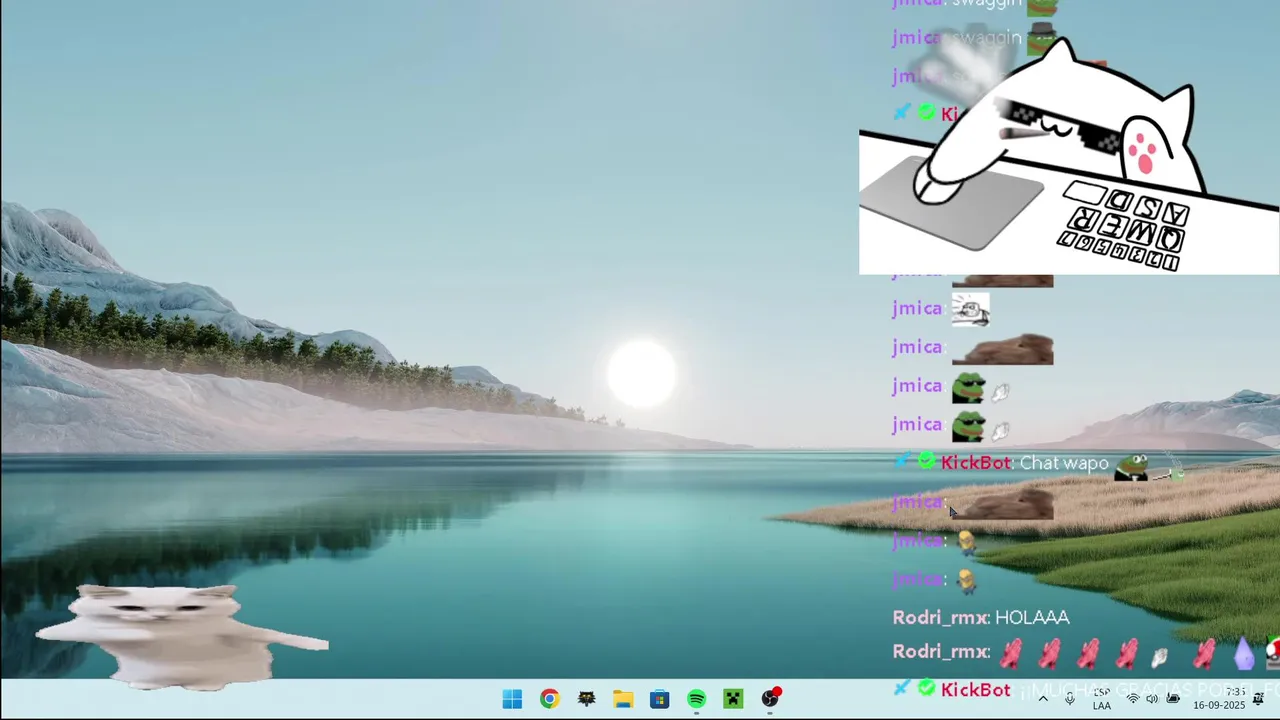The height and width of the screenshot is (720, 1280).
Task: Launch Google Chrome from the taskbar
Action: tap(549, 699)
